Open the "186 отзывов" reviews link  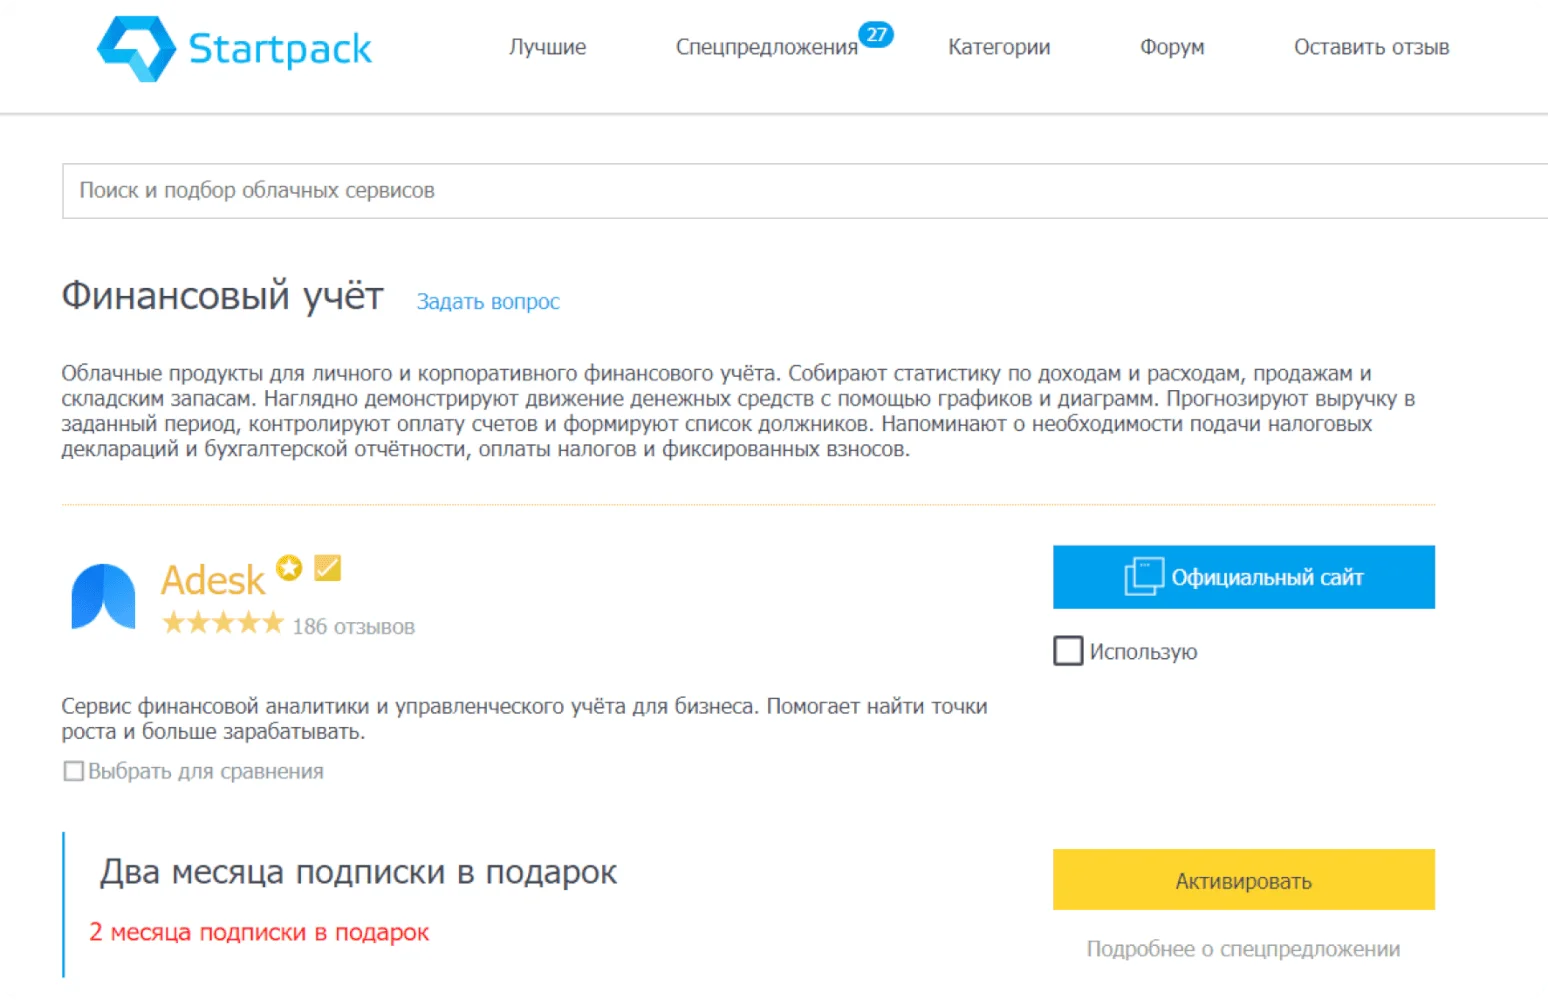click(353, 627)
